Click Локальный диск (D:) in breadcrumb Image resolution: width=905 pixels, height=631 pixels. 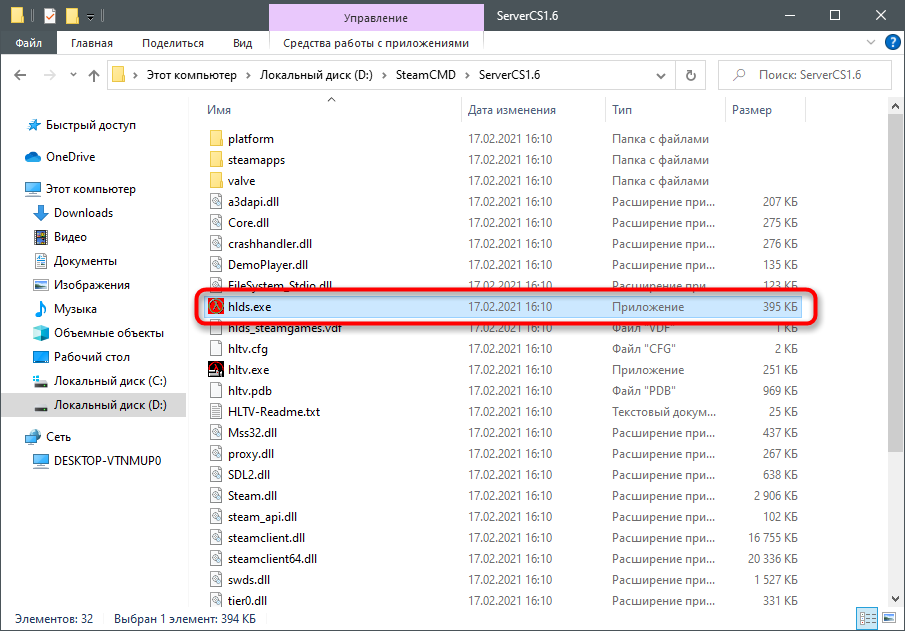316,75
